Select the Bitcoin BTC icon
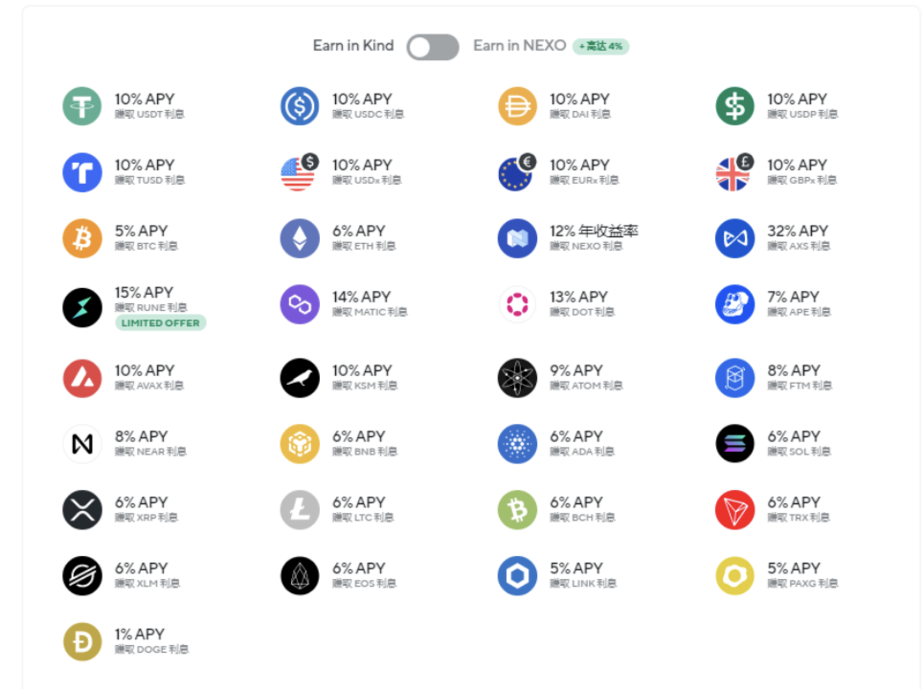Viewport: 924px width, 689px height. click(x=82, y=238)
